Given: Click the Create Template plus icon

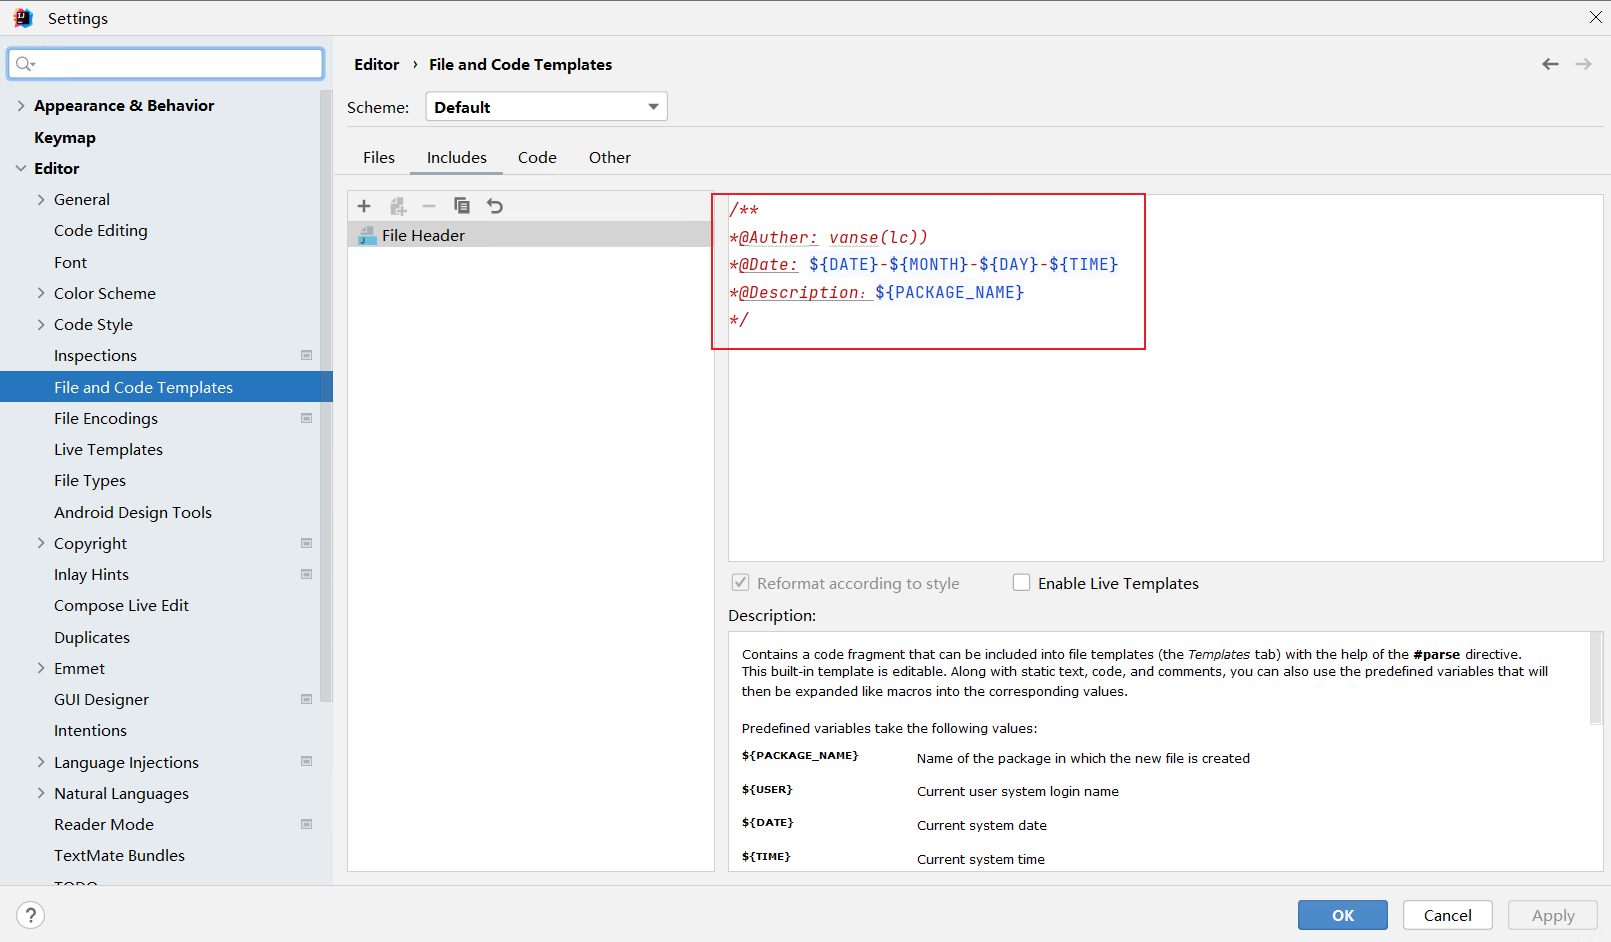Looking at the screenshot, I should point(364,206).
